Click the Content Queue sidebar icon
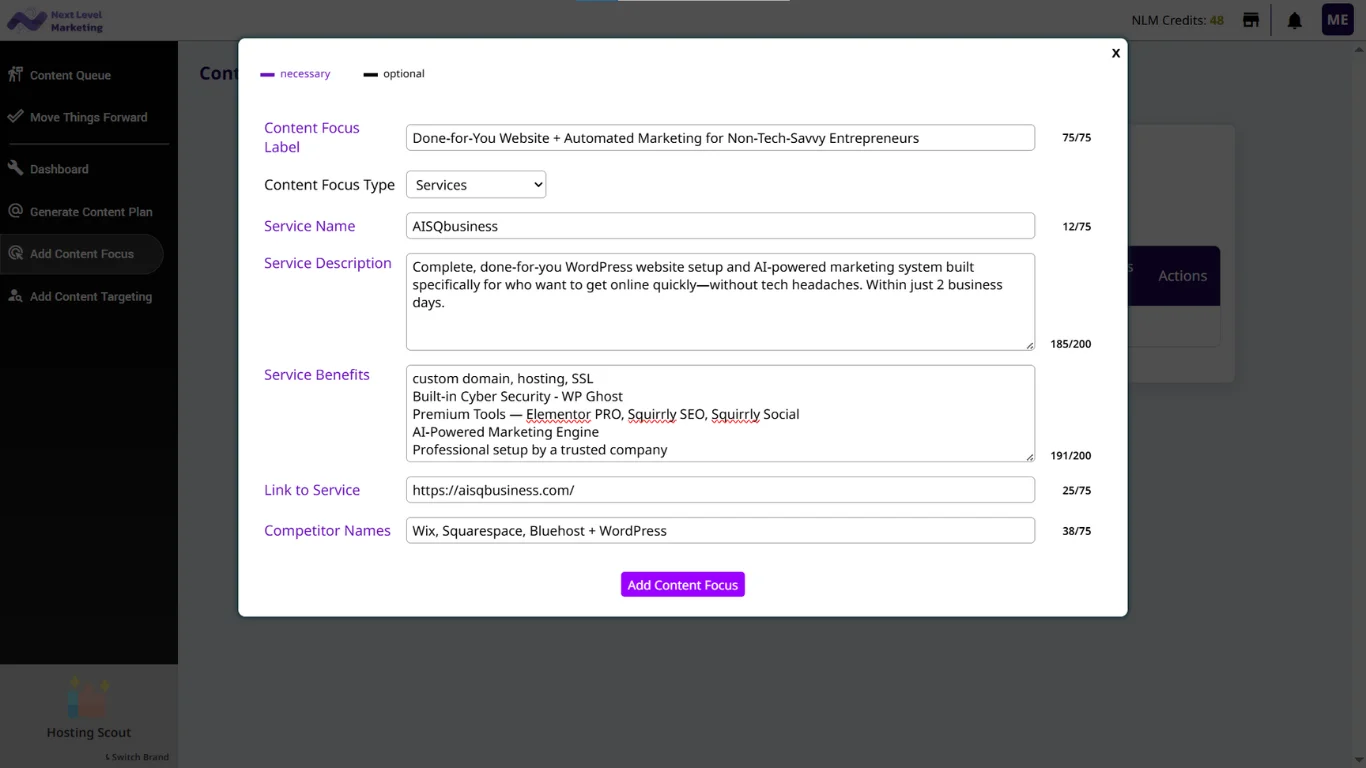The image size is (1366, 768). click(x=15, y=75)
